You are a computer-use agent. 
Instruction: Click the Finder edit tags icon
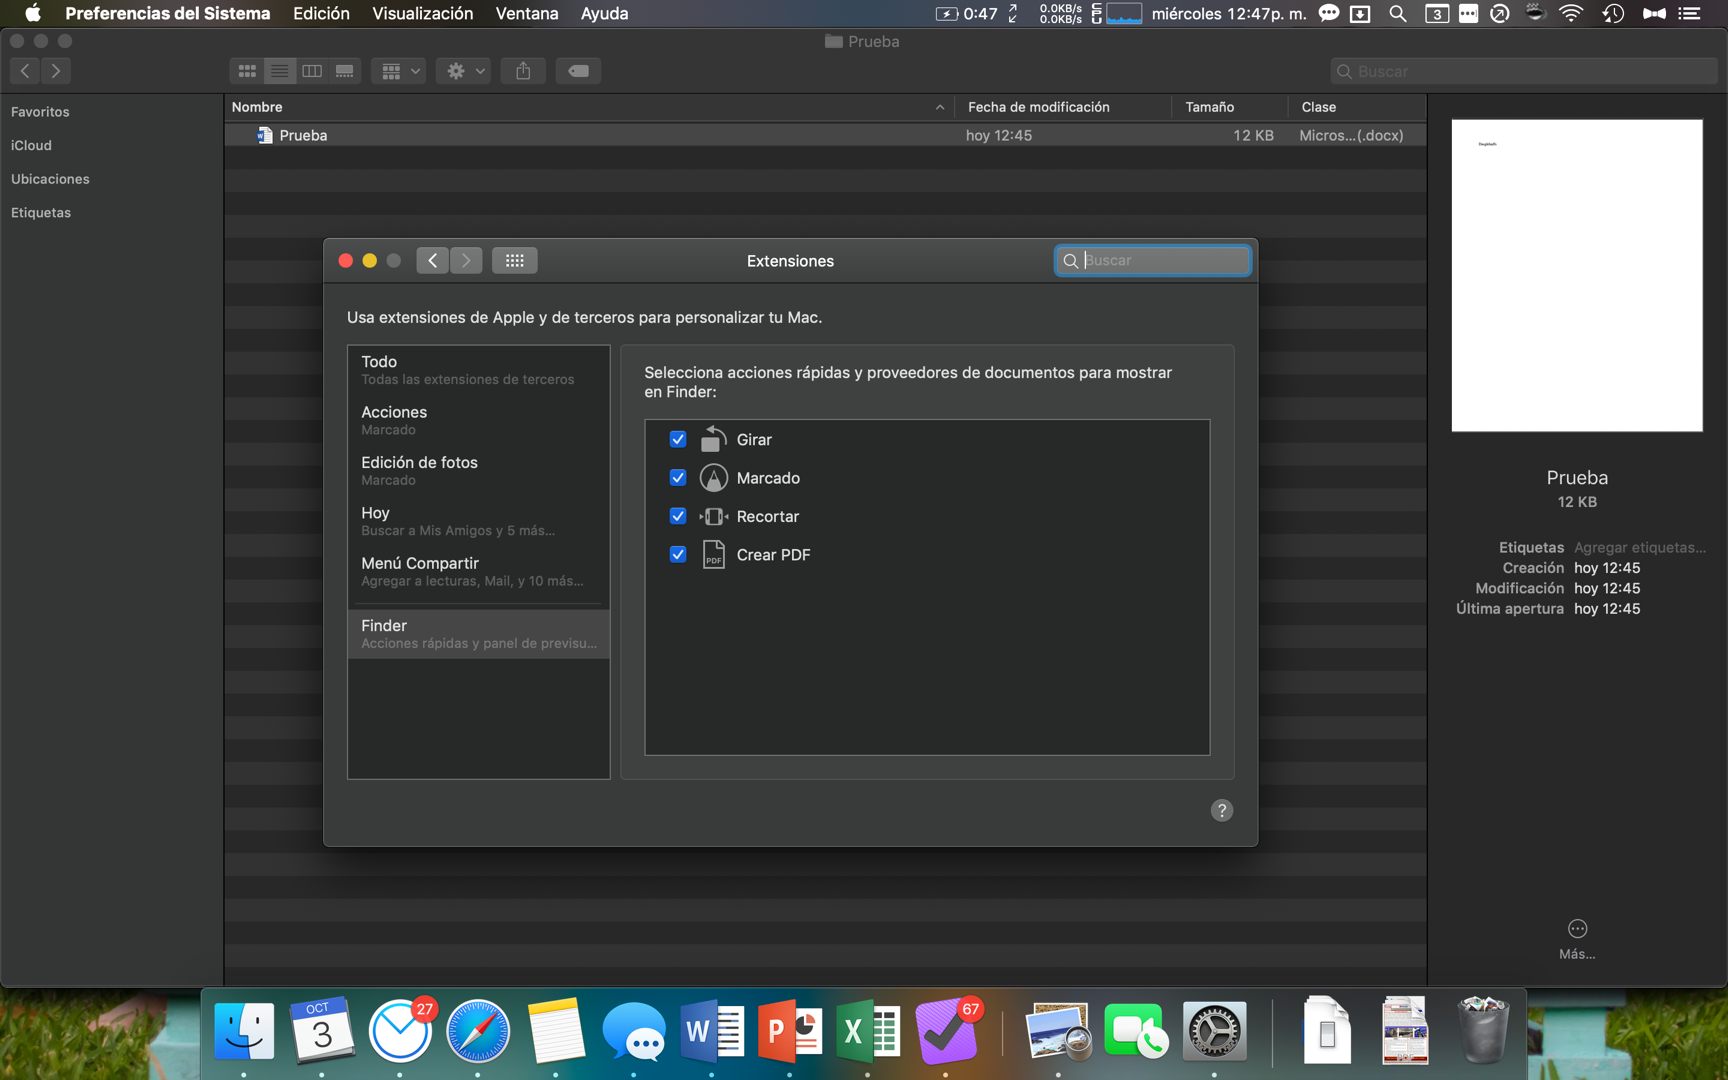tap(578, 71)
